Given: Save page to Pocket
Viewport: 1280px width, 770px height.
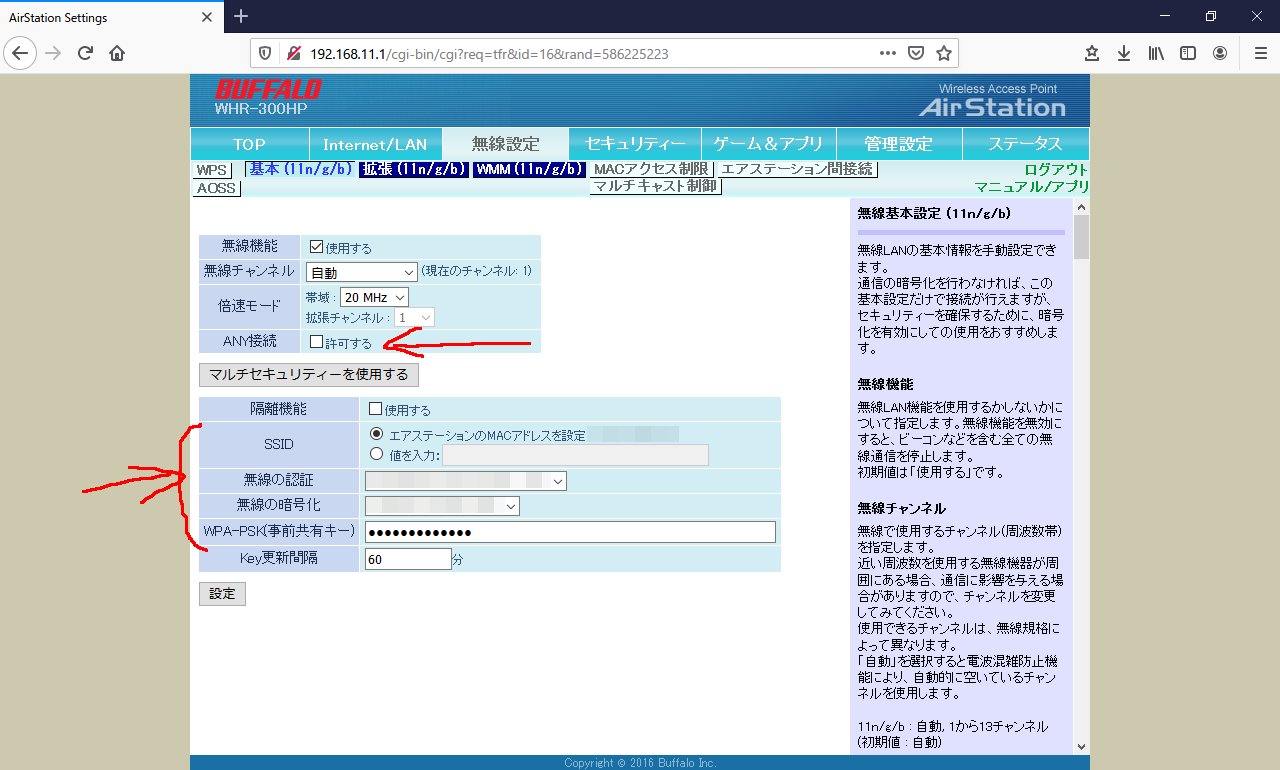Looking at the screenshot, I should pos(916,53).
